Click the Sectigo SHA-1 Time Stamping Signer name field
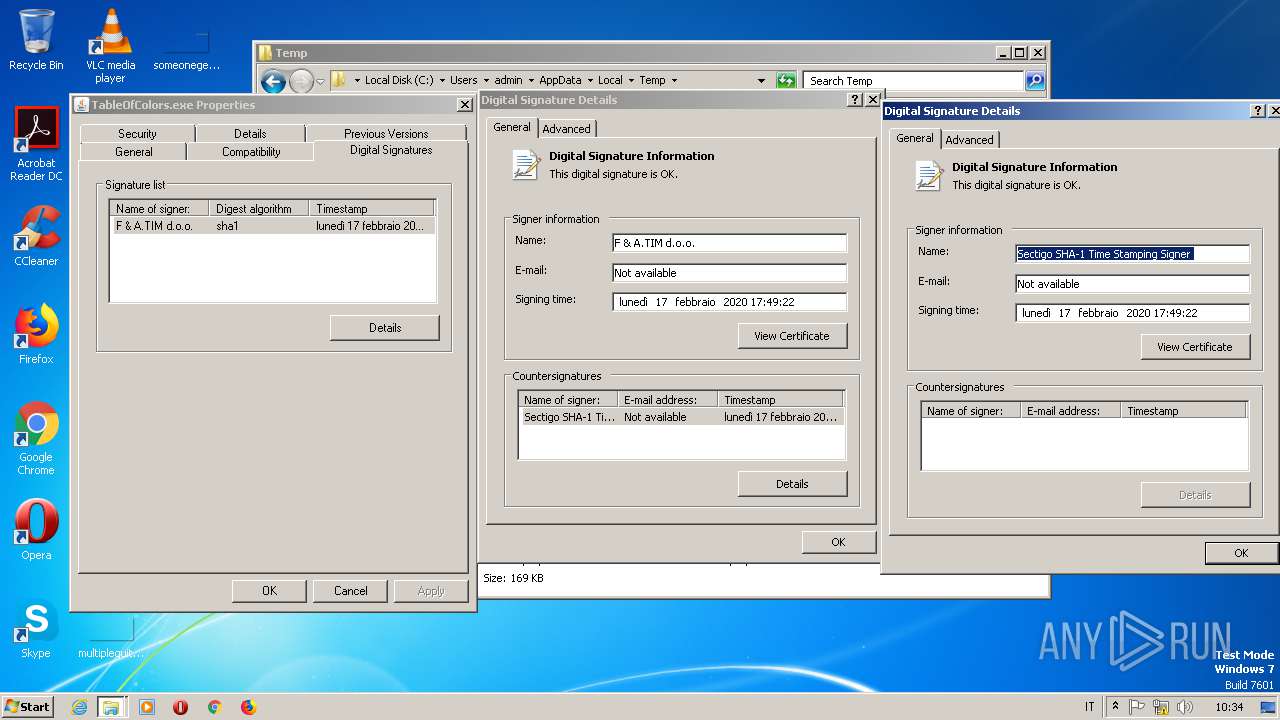Screen dimensions: 1280x720 [1132, 254]
